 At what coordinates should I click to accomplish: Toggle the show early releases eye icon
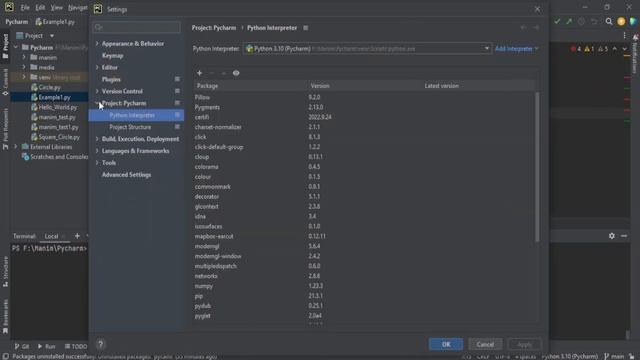236,73
